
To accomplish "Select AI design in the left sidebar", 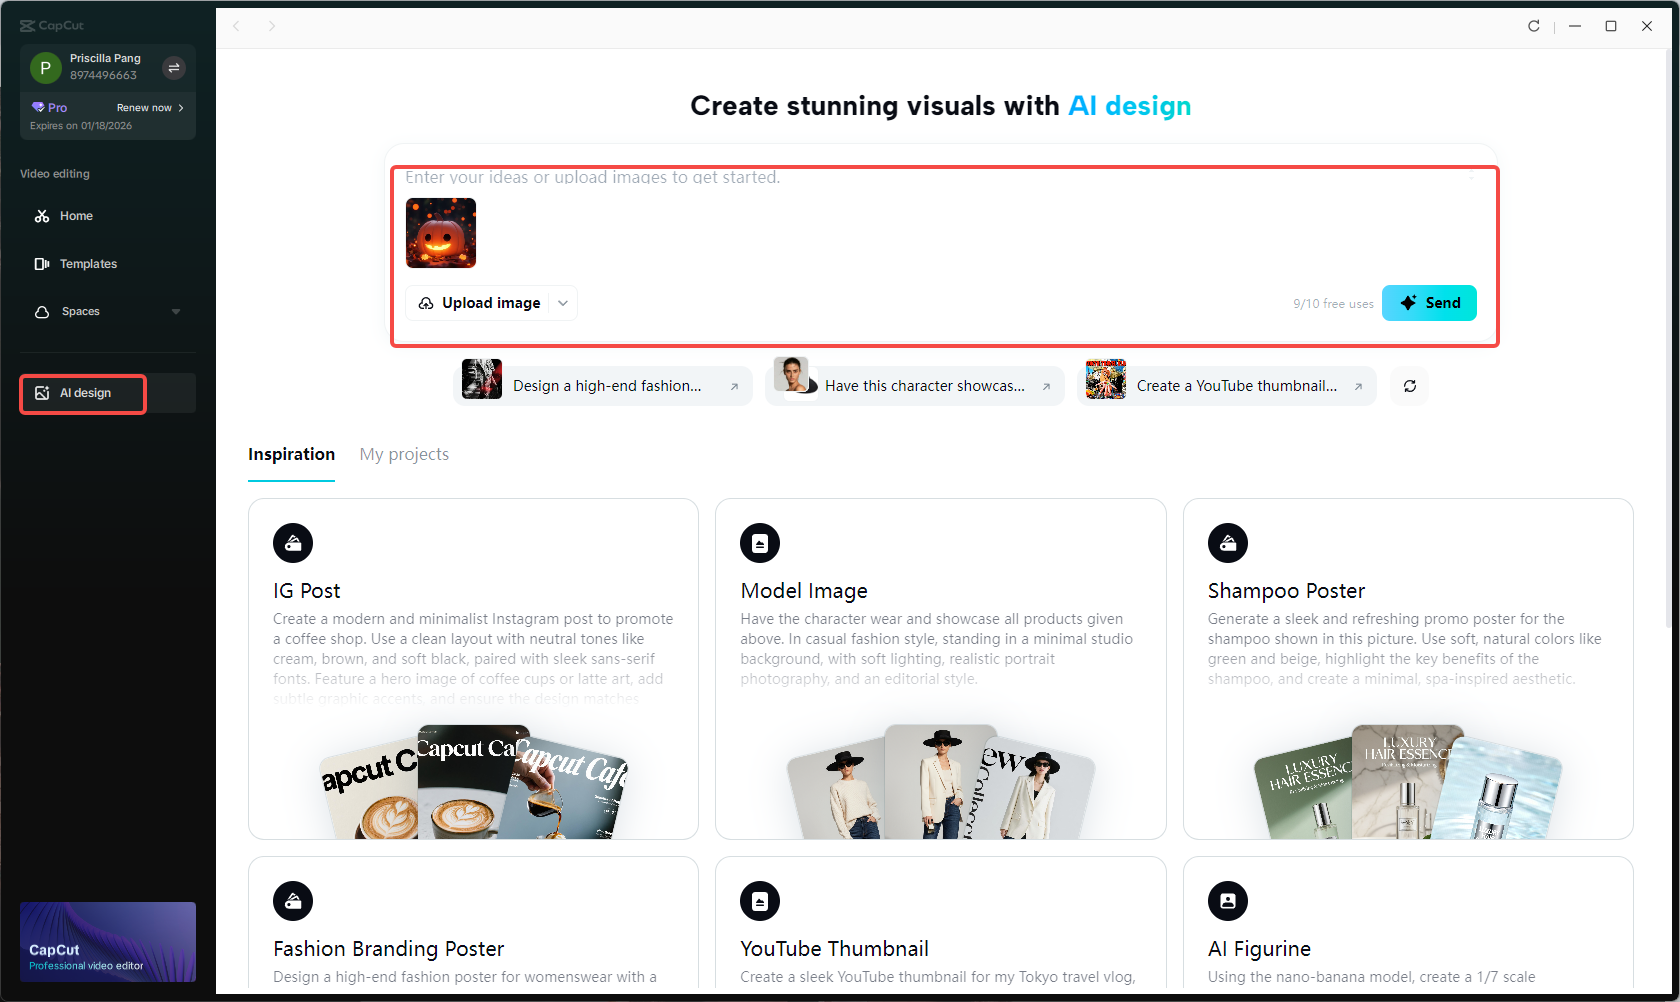I will click(x=82, y=392).
